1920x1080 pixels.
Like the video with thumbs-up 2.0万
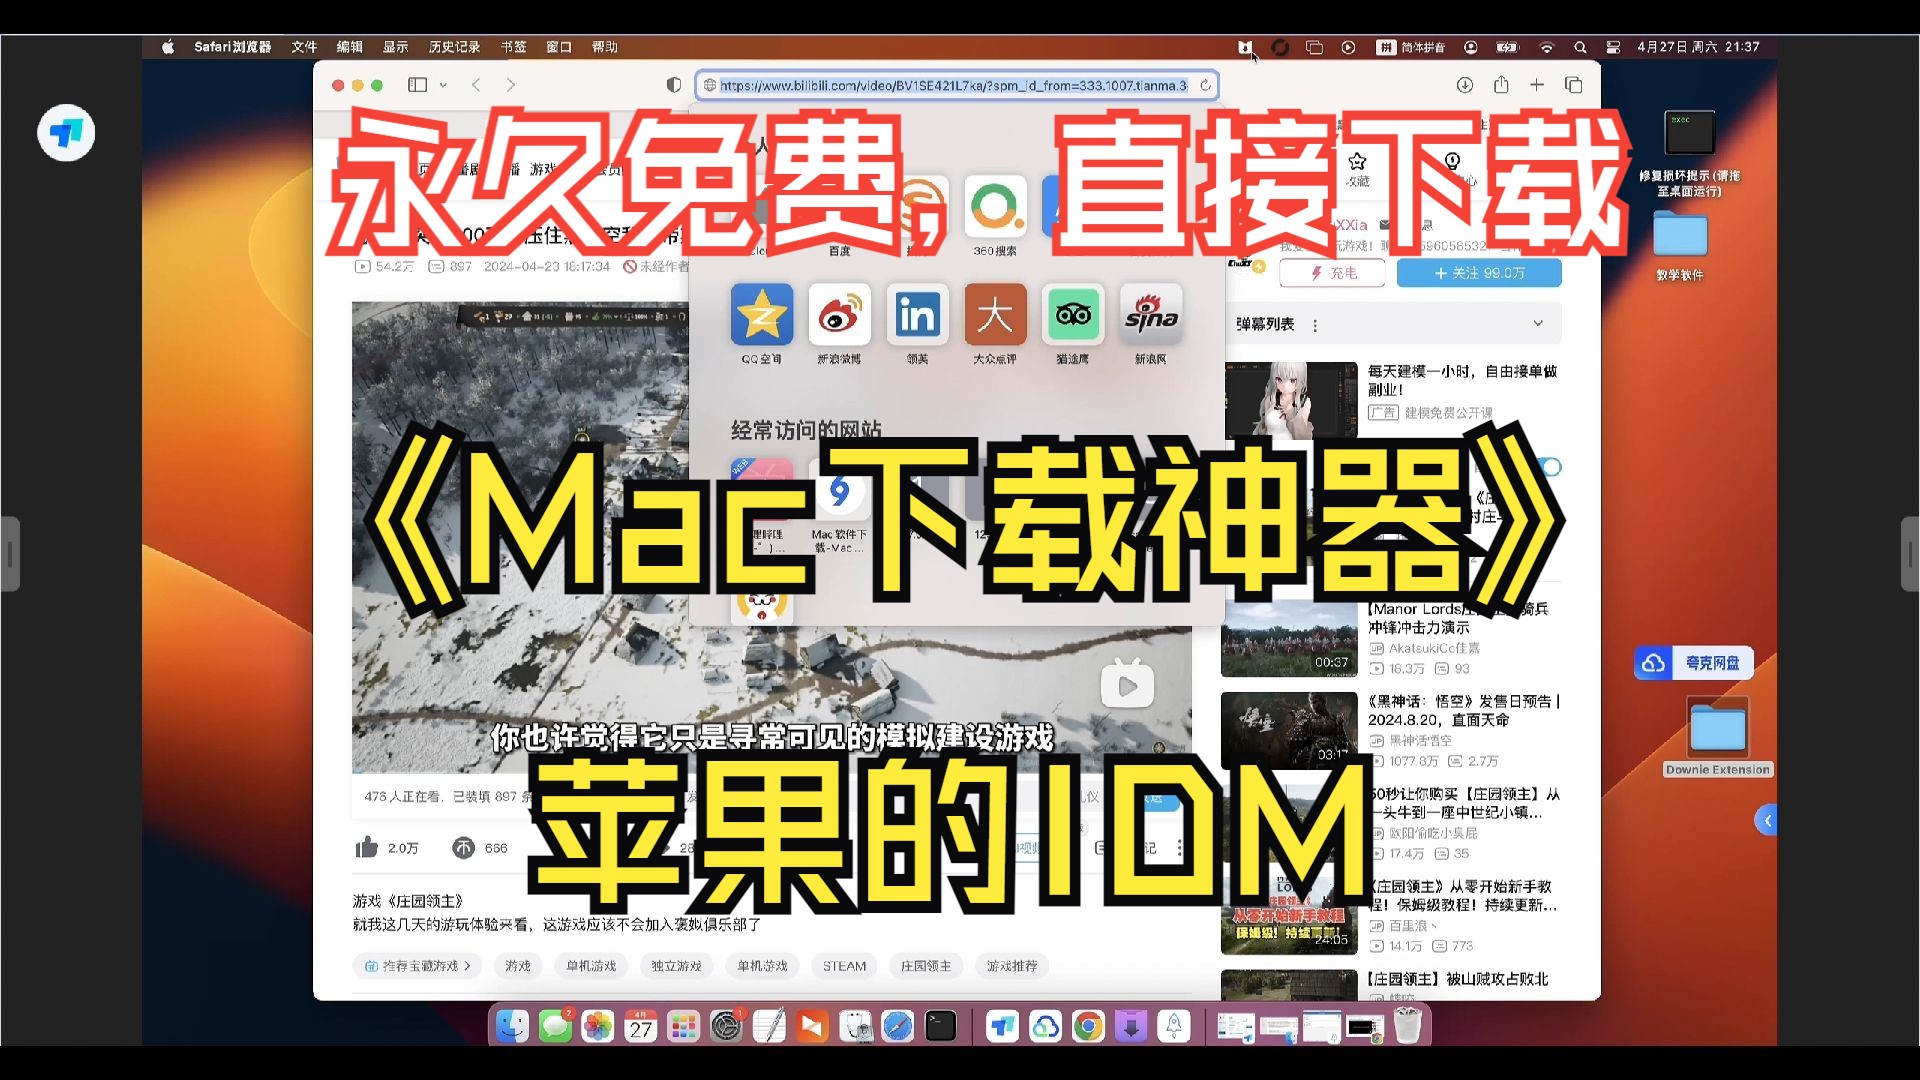pos(387,848)
